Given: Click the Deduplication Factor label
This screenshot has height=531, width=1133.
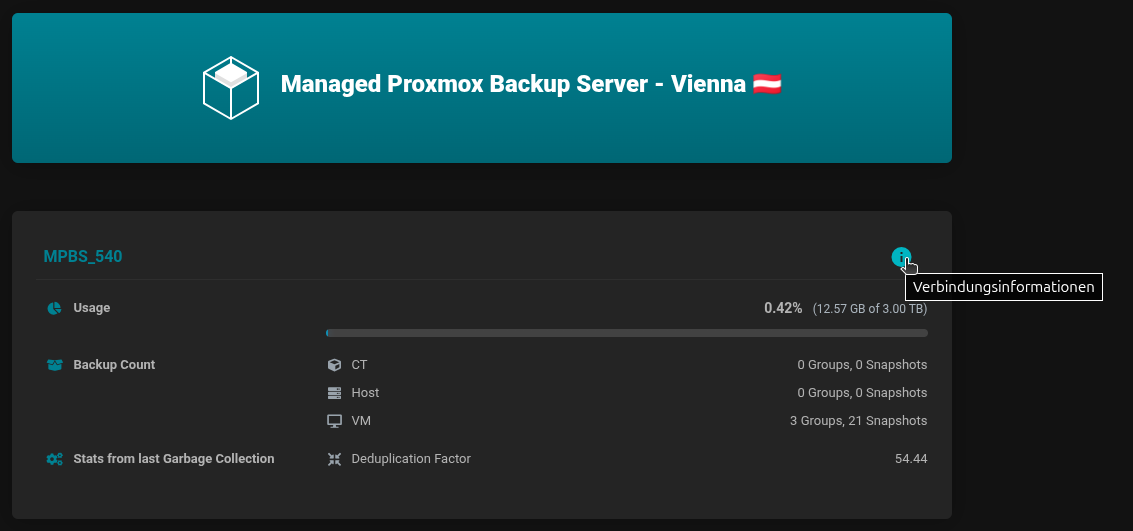Looking at the screenshot, I should (x=411, y=459).
